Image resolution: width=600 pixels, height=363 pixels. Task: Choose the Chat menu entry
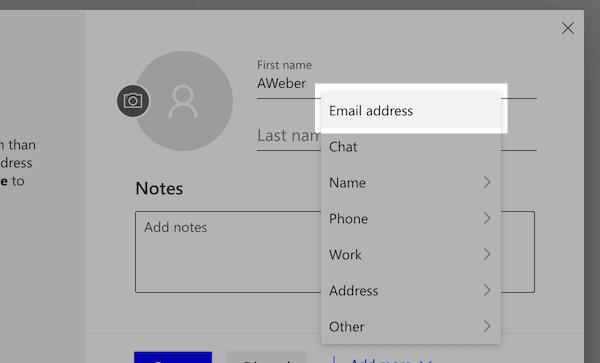pyautogui.click(x=411, y=147)
